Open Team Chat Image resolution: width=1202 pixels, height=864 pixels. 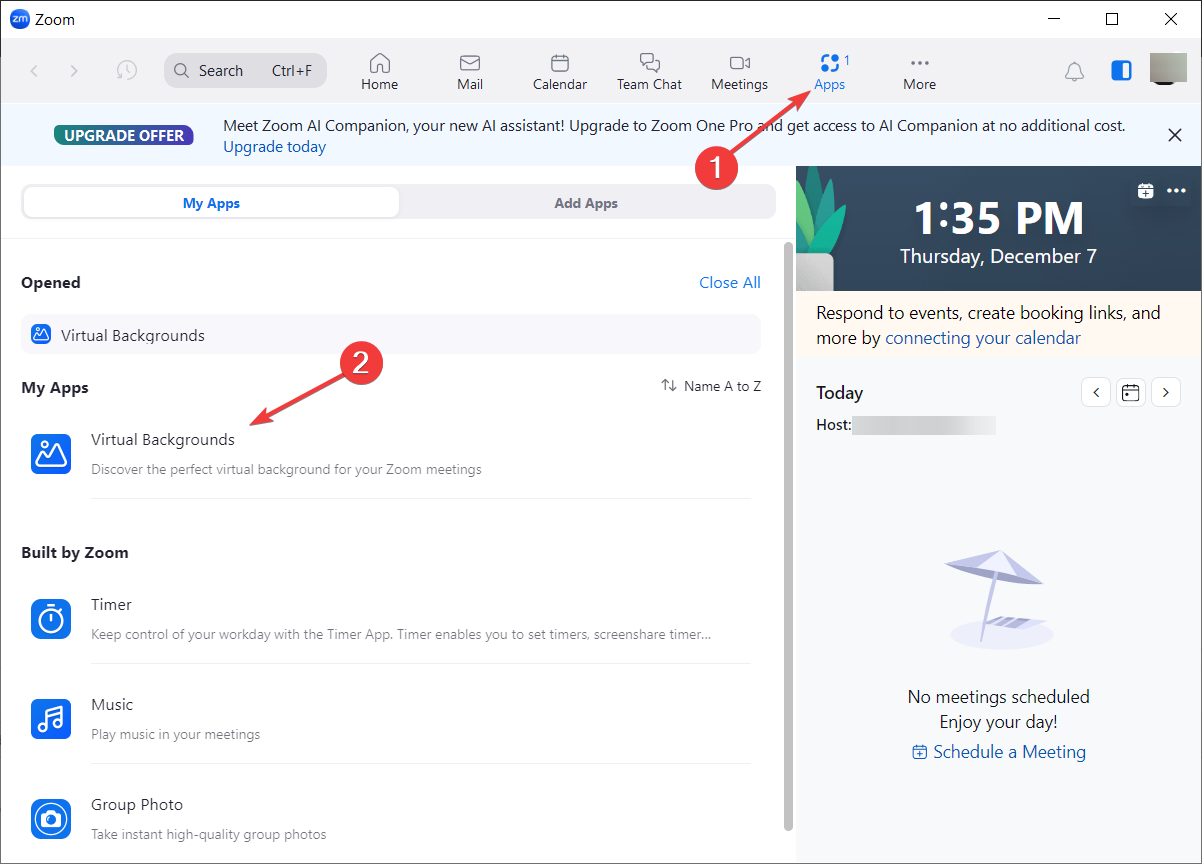tap(650, 72)
